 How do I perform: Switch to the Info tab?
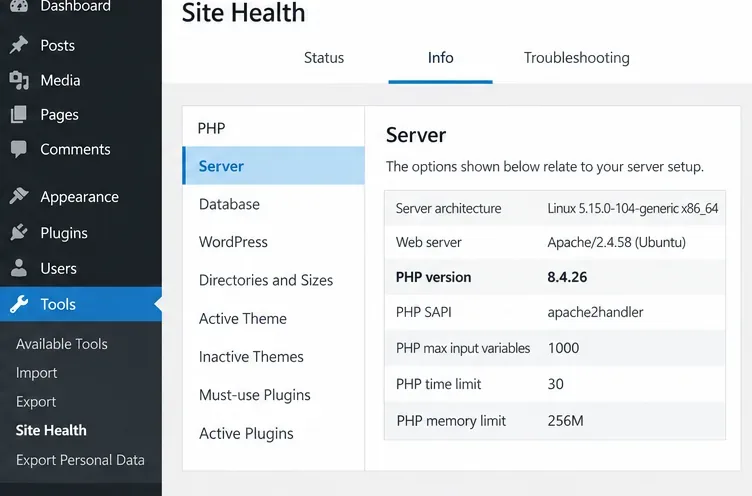(x=440, y=58)
